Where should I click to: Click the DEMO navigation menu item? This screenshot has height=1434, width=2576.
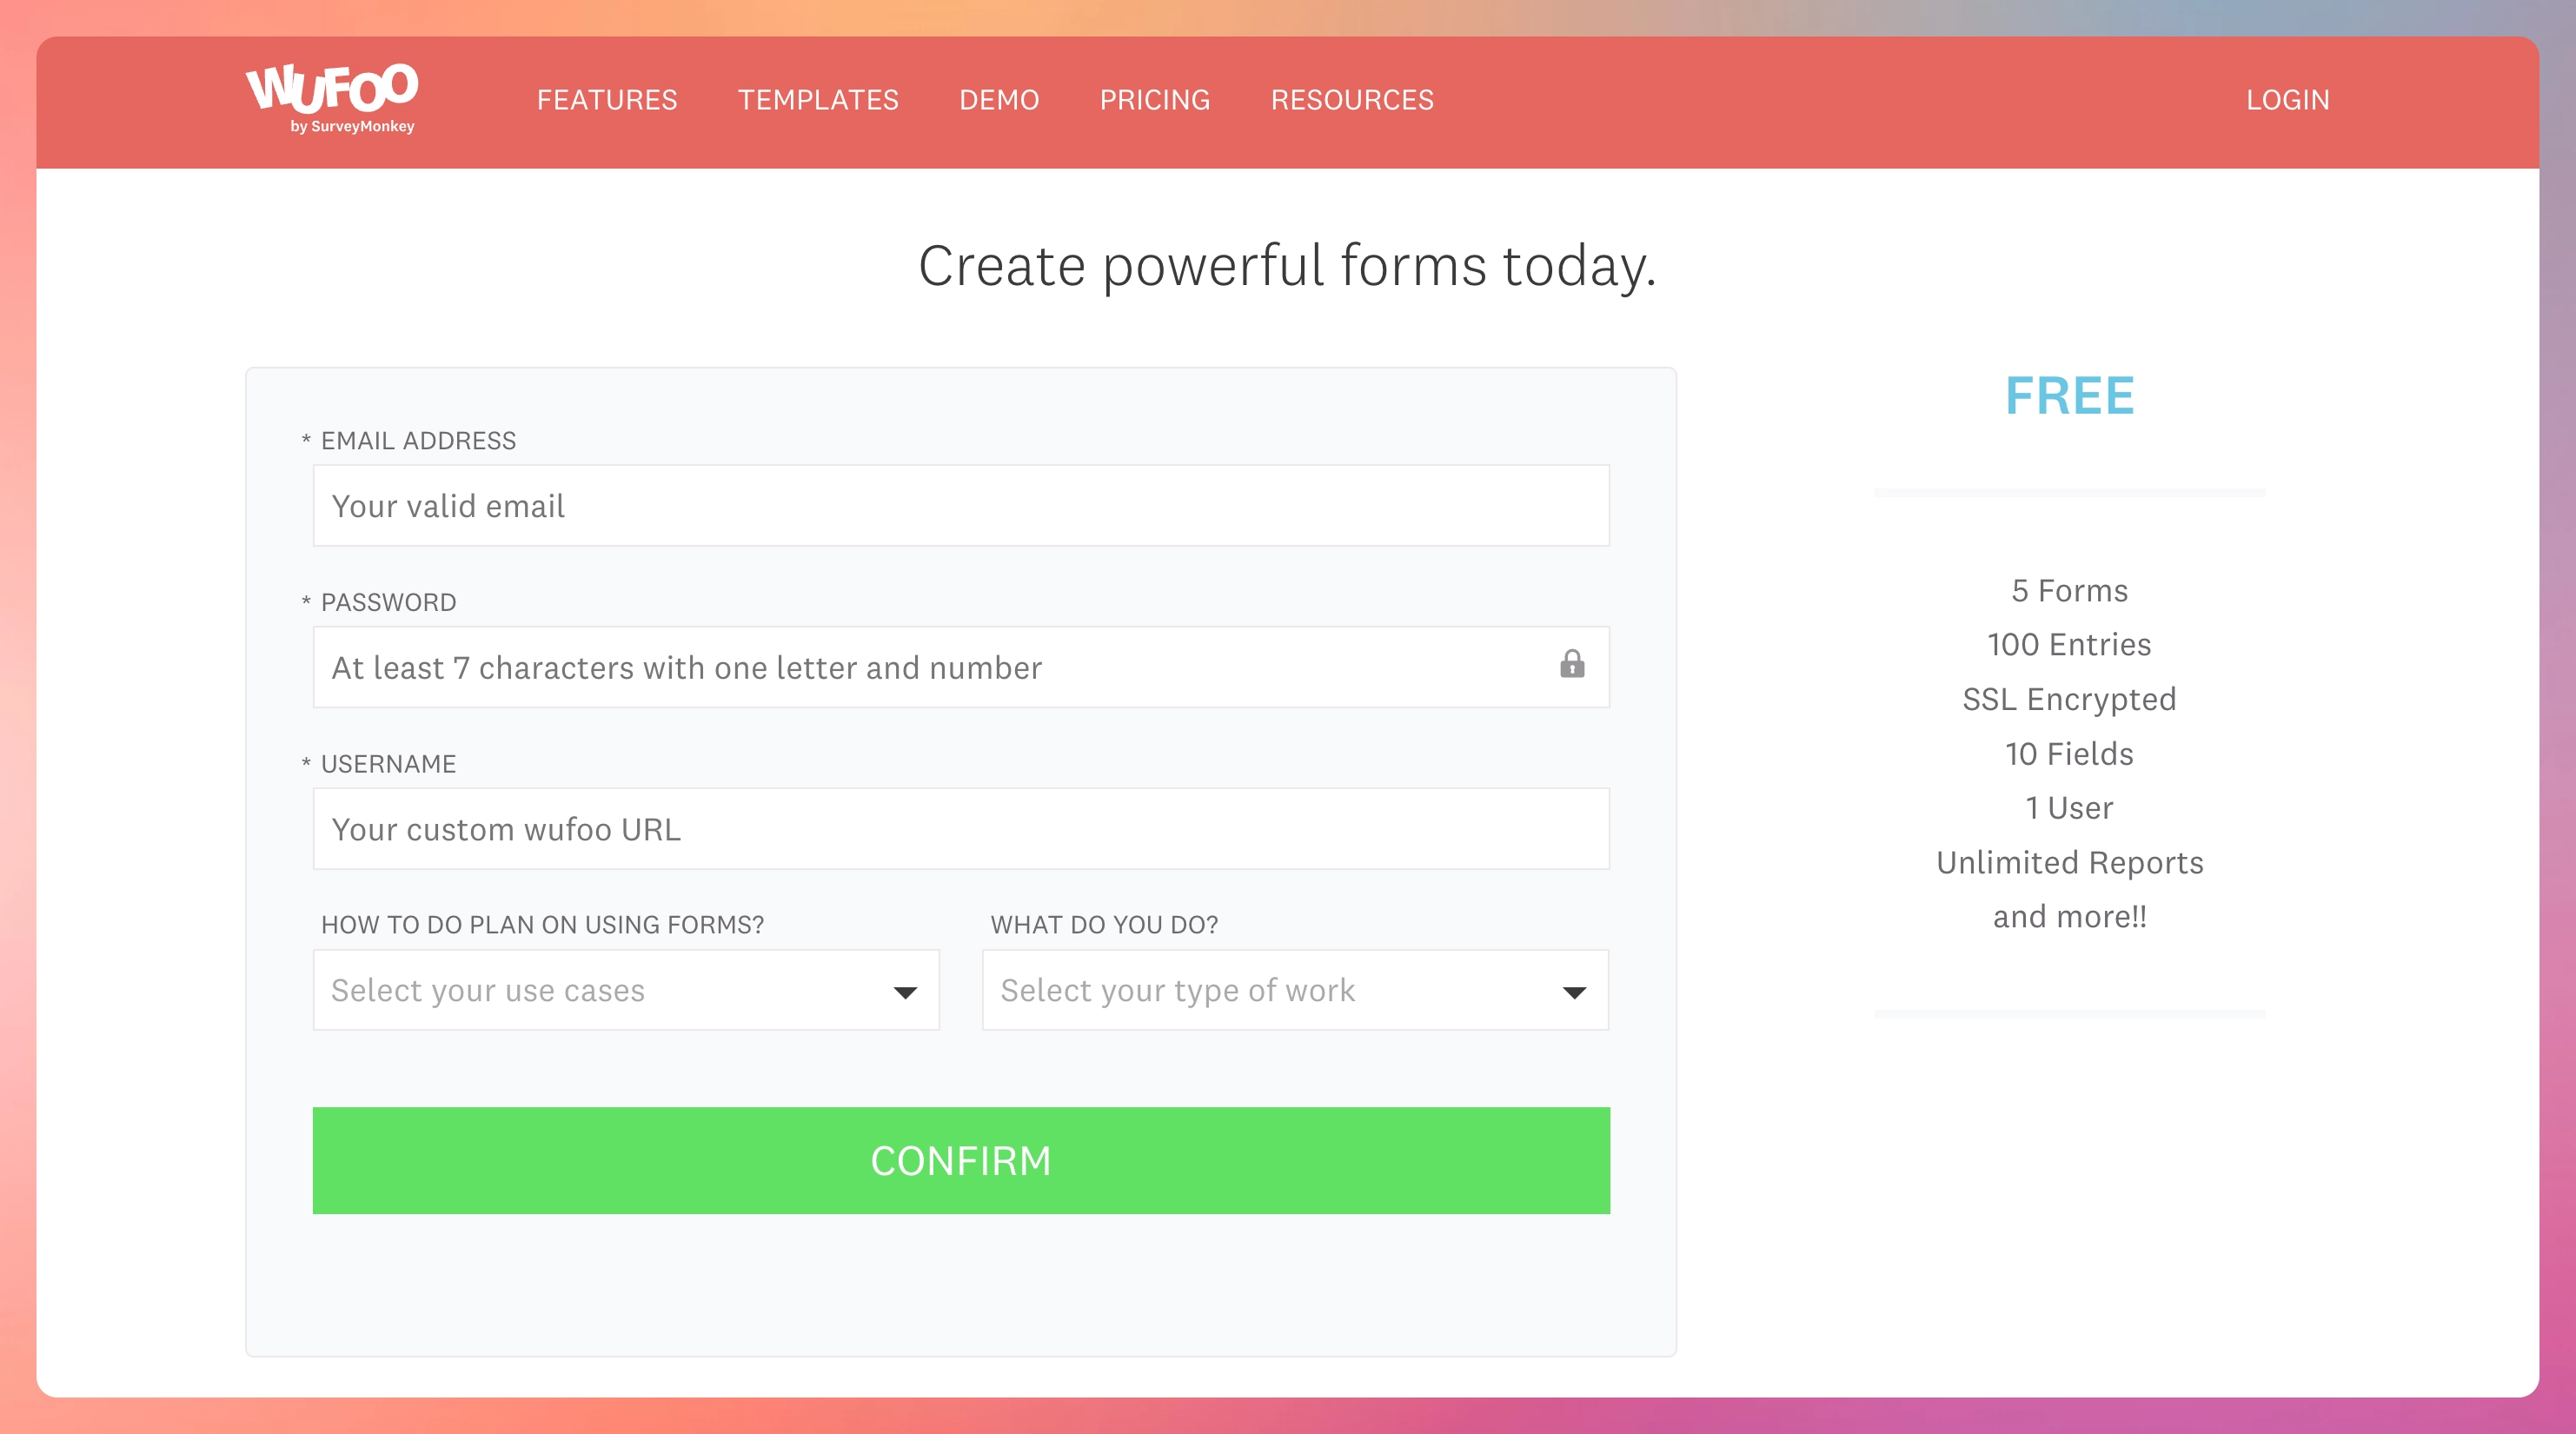[x=1001, y=99]
